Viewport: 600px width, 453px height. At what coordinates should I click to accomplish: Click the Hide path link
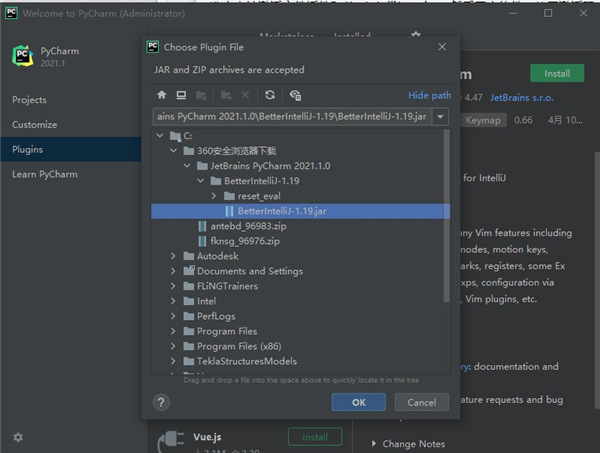[x=429, y=95]
